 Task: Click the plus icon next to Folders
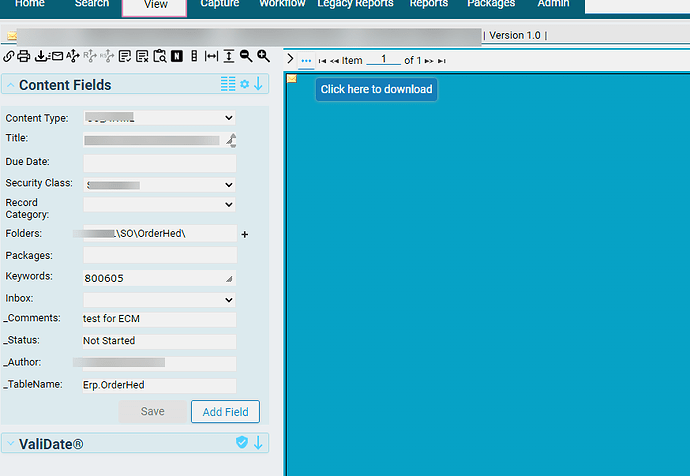(245, 234)
